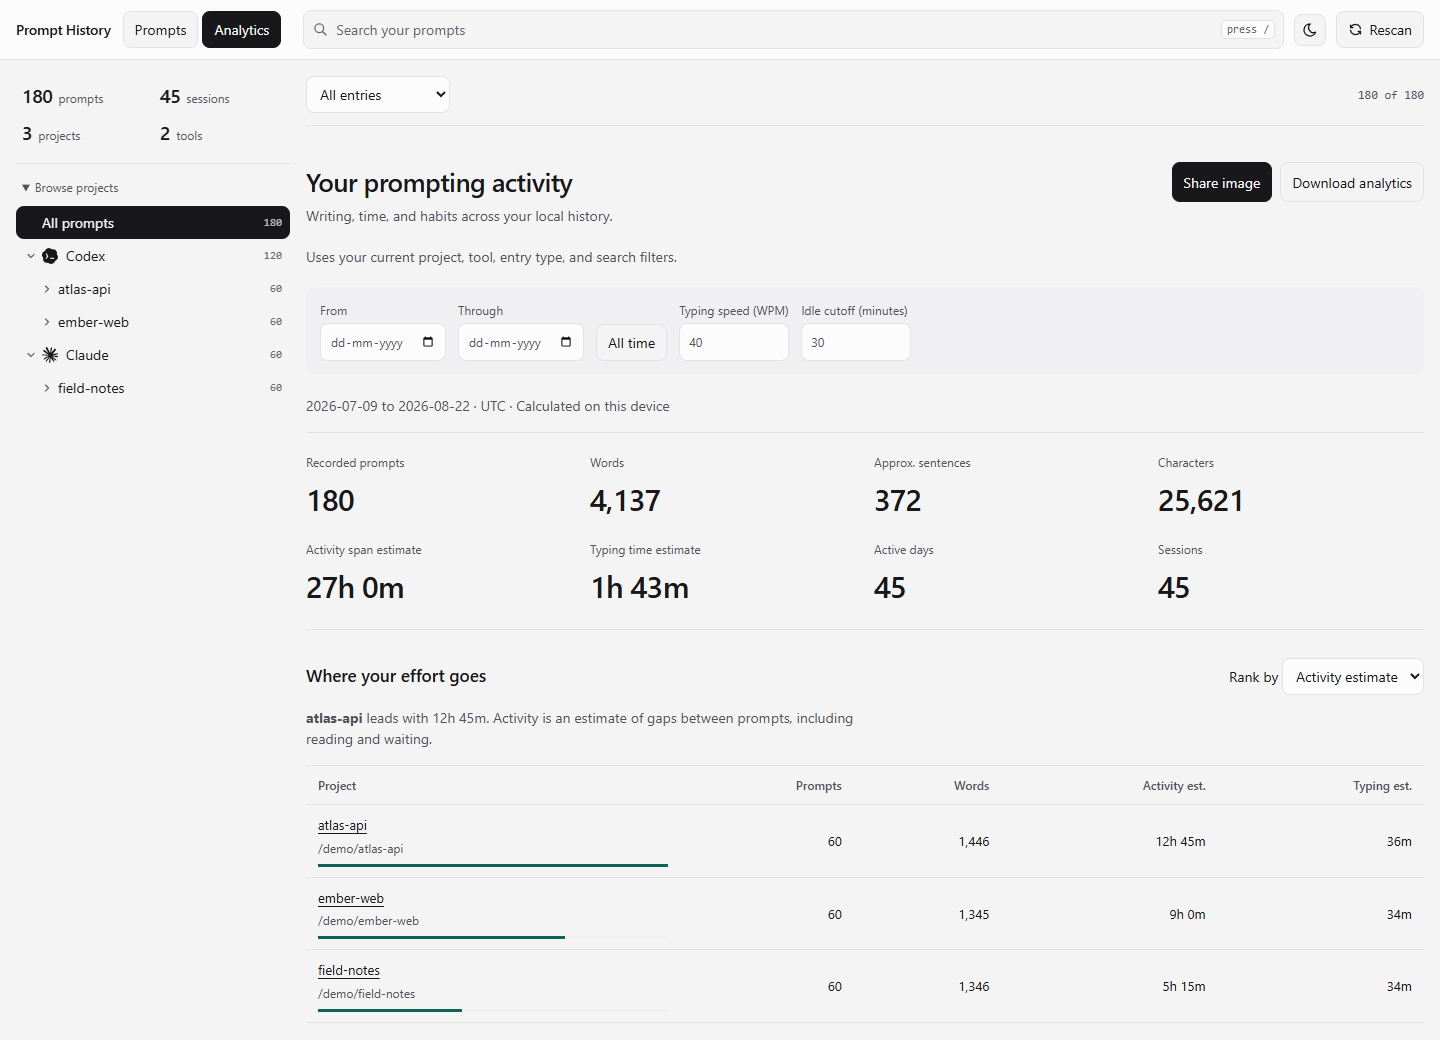This screenshot has width=1440, height=1040.
Task: Expand the ember-web sidebar project chevron
Action: click(46, 322)
